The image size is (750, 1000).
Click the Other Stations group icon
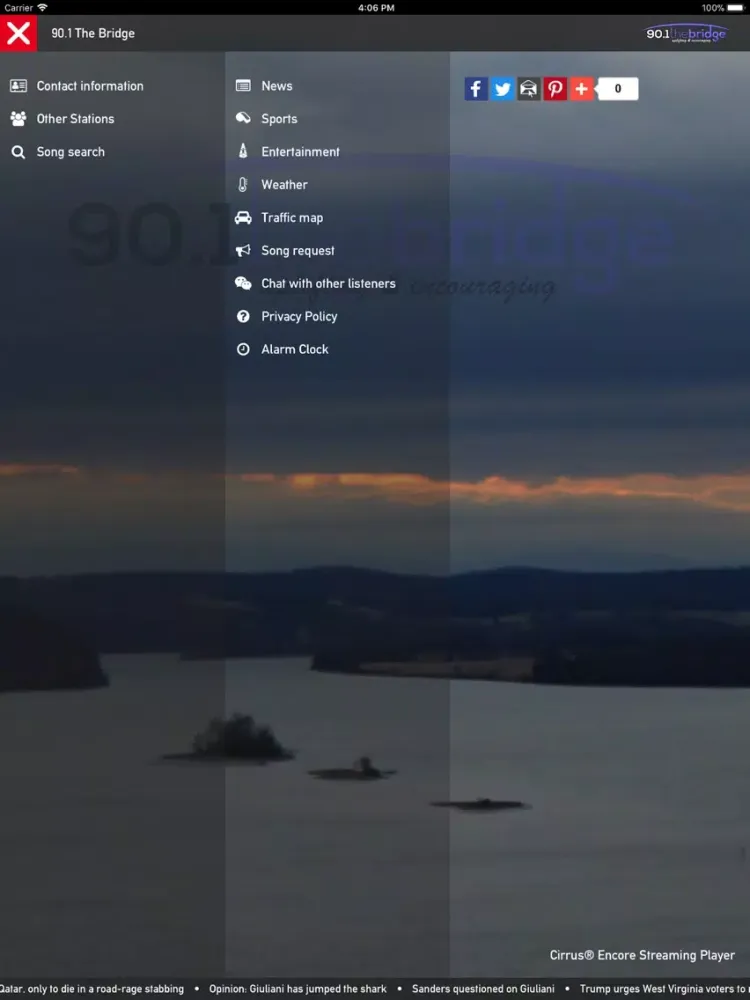point(18,119)
